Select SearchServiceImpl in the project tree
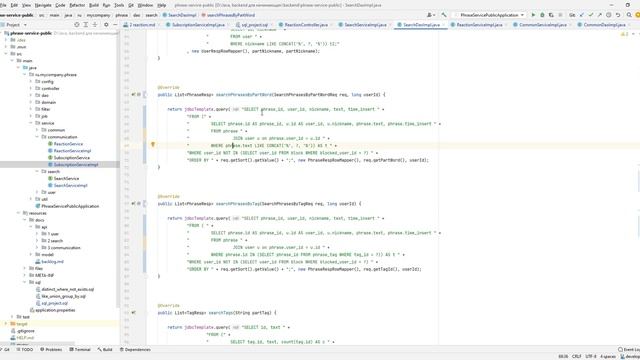Image resolution: width=640 pixels, height=360 pixels. coord(71,185)
